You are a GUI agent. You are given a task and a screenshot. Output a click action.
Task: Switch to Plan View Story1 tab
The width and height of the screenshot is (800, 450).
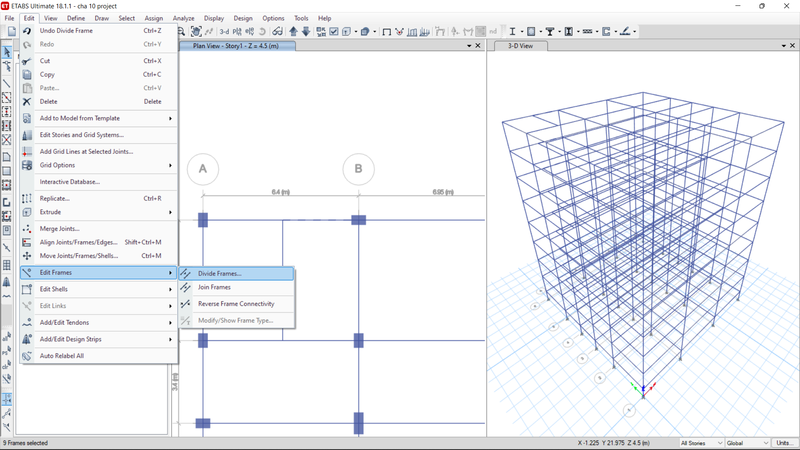pos(236,46)
